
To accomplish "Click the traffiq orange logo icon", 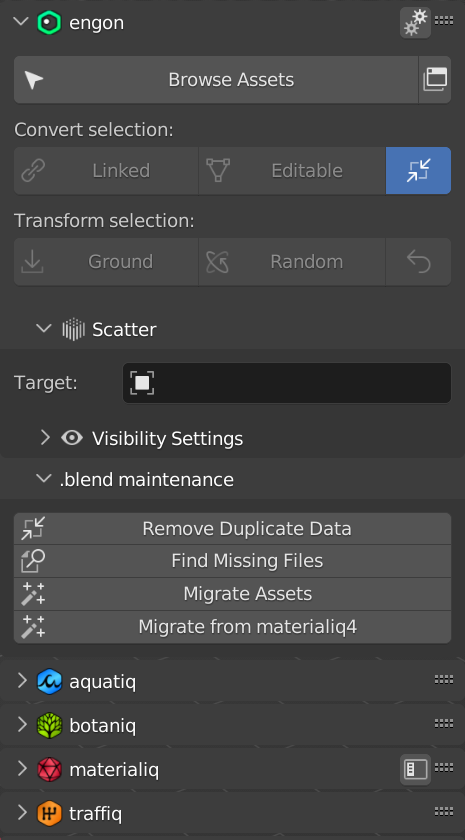I will coord(49,814).
